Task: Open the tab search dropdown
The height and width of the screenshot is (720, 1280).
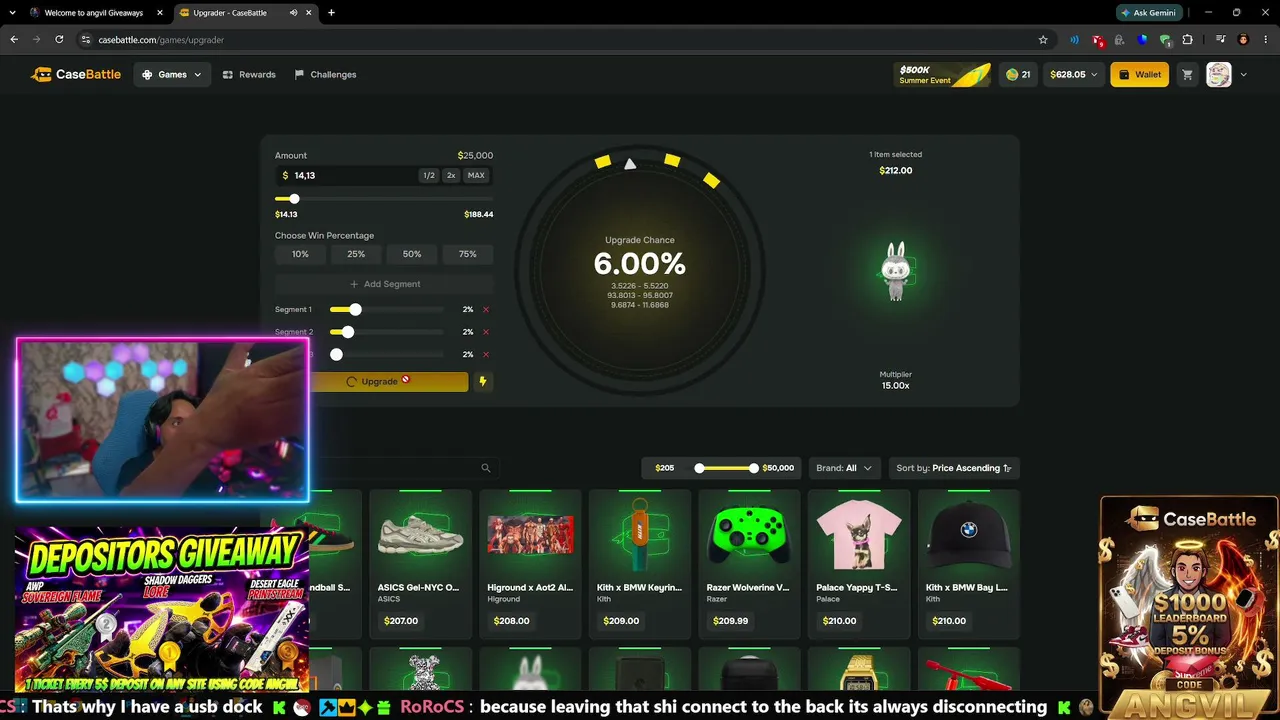Action: (x=13, y=13)
